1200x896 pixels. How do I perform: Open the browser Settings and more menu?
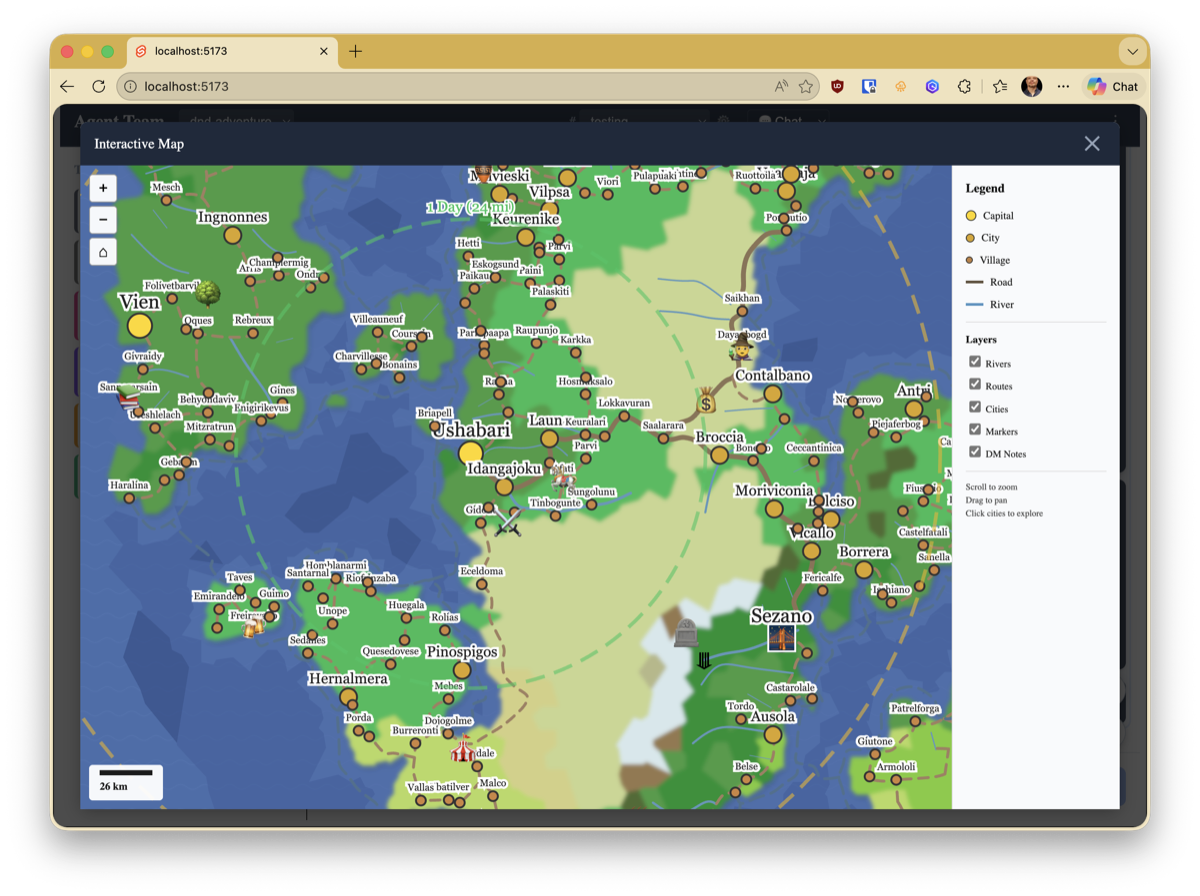(1063, 87)
